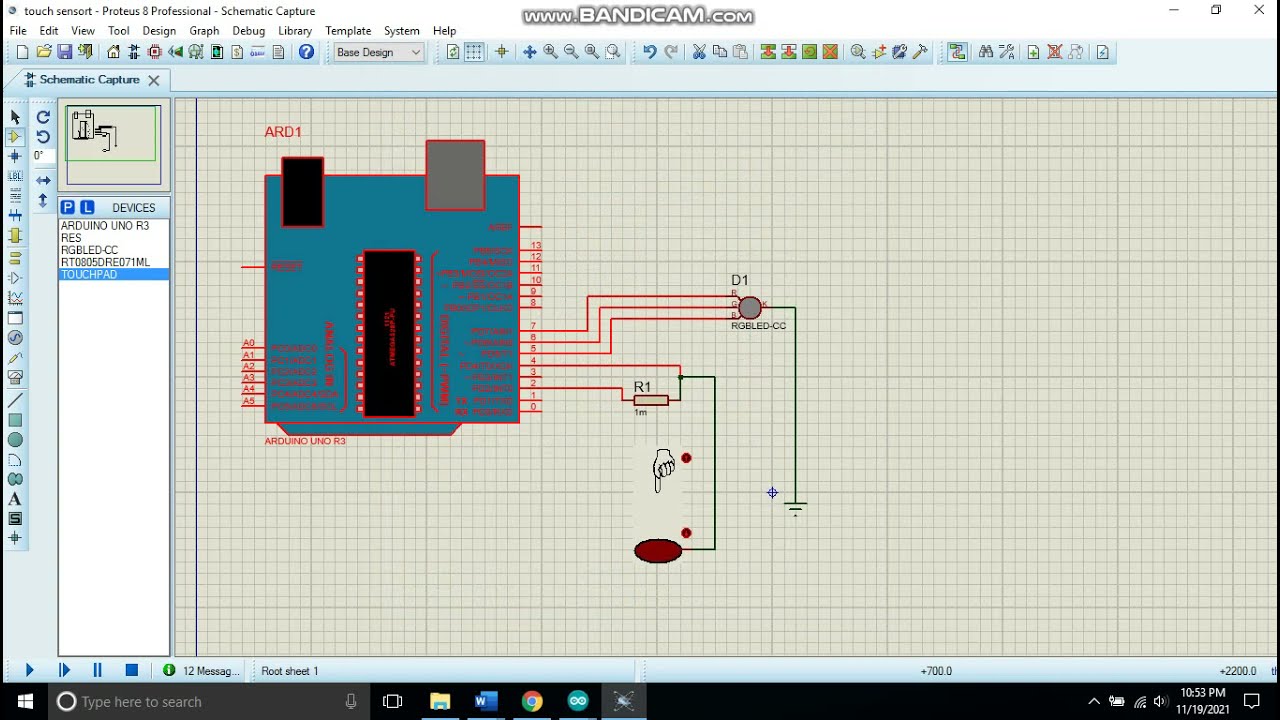This screenshot has width=1280, height=720.
Task: Select the 2D text (A) tool
Action: pos(15,499)
